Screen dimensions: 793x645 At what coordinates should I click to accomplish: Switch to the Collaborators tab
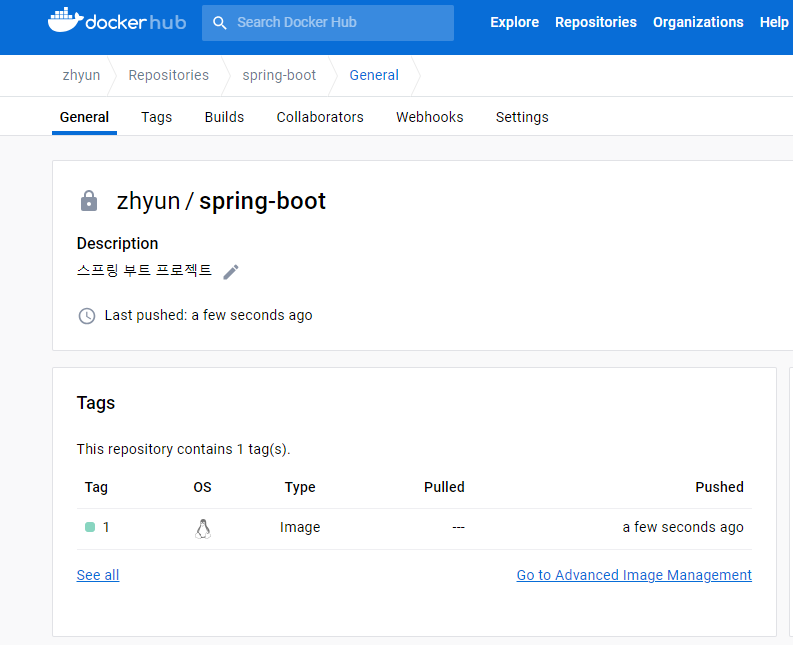(320, 117)
